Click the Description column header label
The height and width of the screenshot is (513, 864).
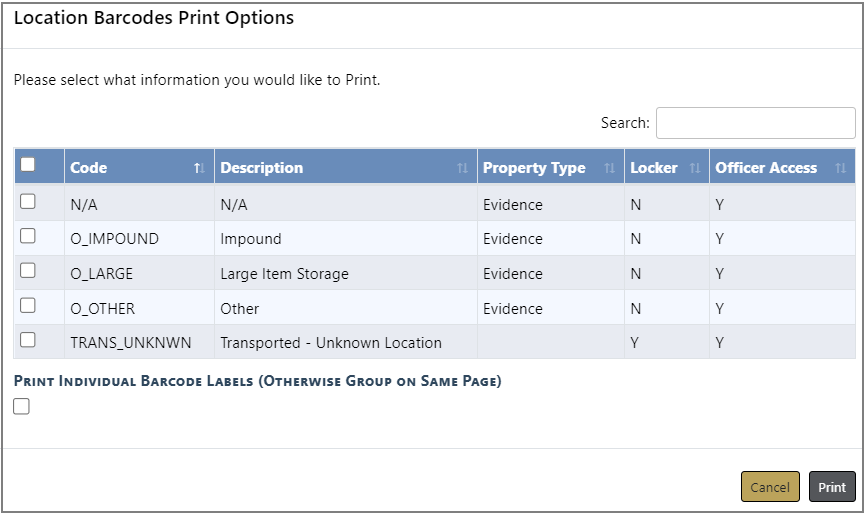pos(262,168)
